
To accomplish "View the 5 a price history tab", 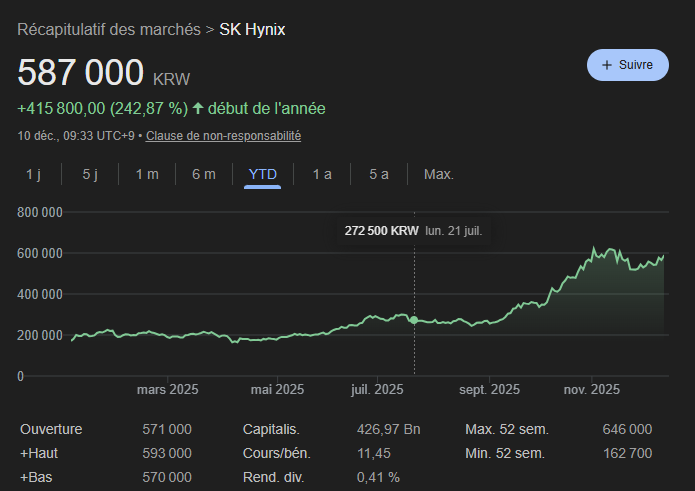I will pos(379,174).
